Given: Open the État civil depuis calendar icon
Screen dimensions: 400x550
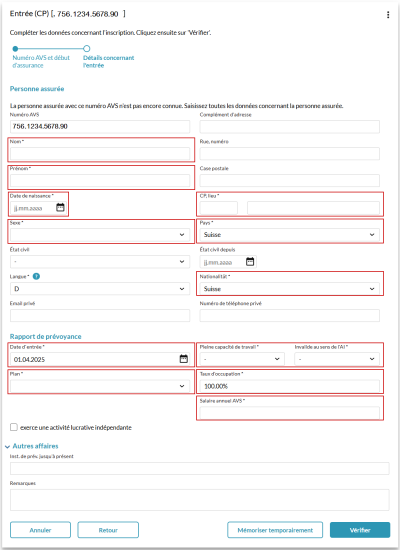Looking at the screenshot, I should point(250,261).
